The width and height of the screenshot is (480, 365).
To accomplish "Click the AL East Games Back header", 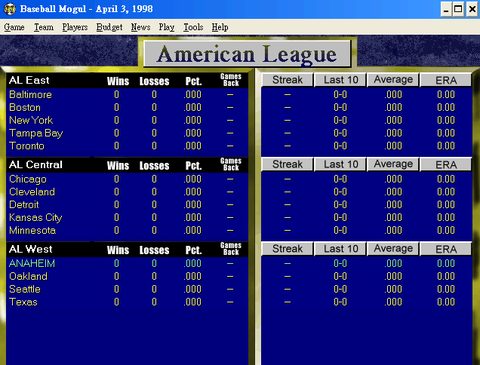I will click(x=231, y=80).
